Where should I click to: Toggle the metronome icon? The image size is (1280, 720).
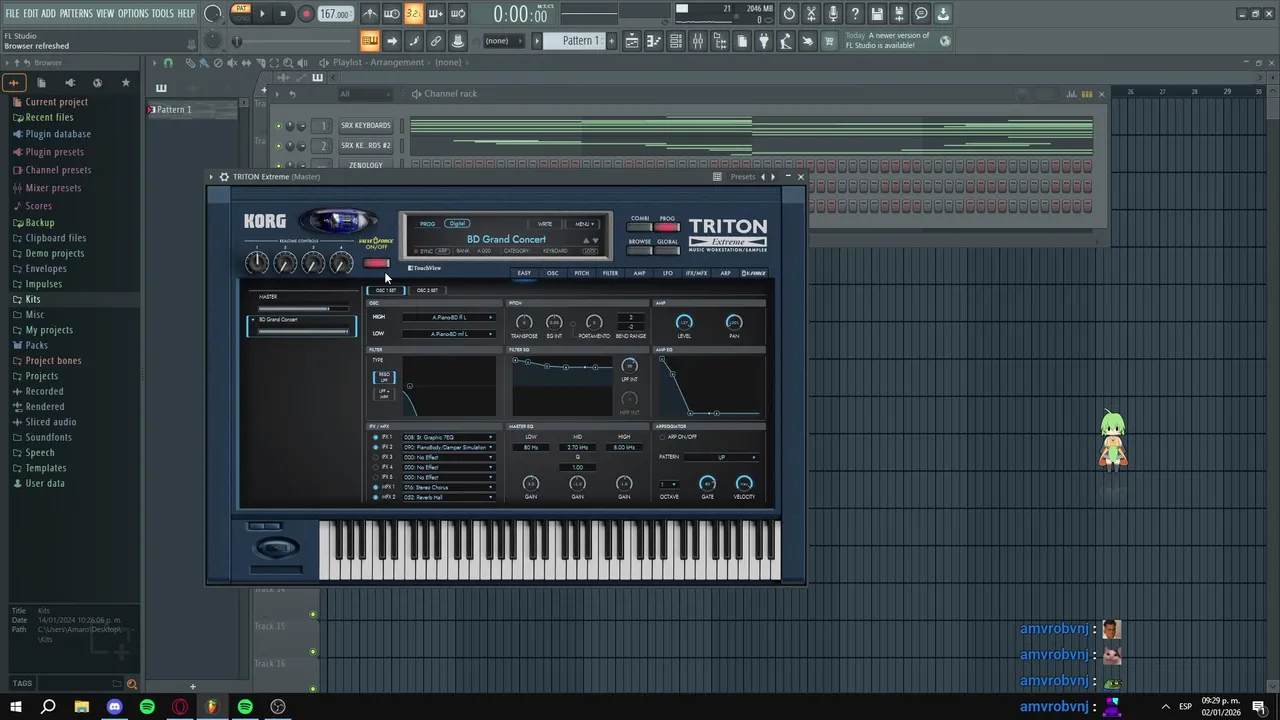click(370, 14)
